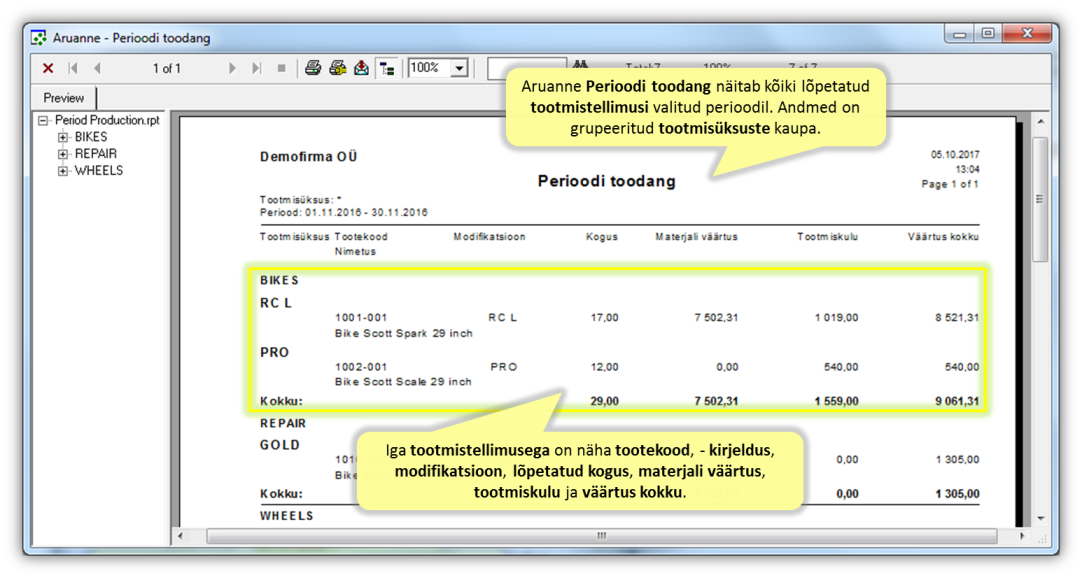Click the BIKES group header in the report
The image size is (1082, 578).
[279, 280]
